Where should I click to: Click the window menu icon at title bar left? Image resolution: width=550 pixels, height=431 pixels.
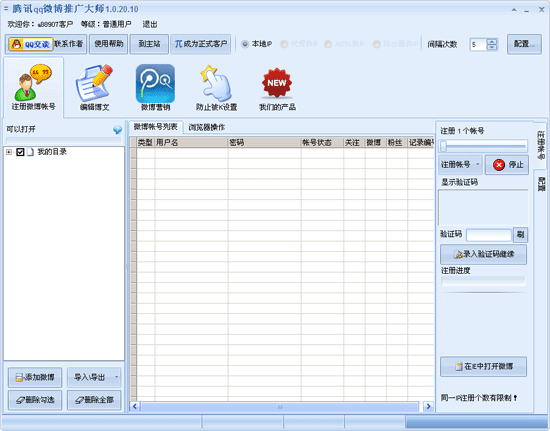(x=6, y=8)
